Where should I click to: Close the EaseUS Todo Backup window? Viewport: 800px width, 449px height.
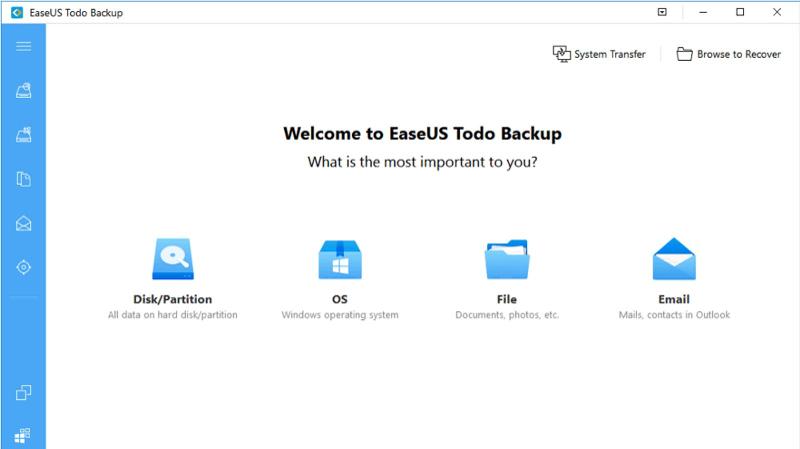777,12
